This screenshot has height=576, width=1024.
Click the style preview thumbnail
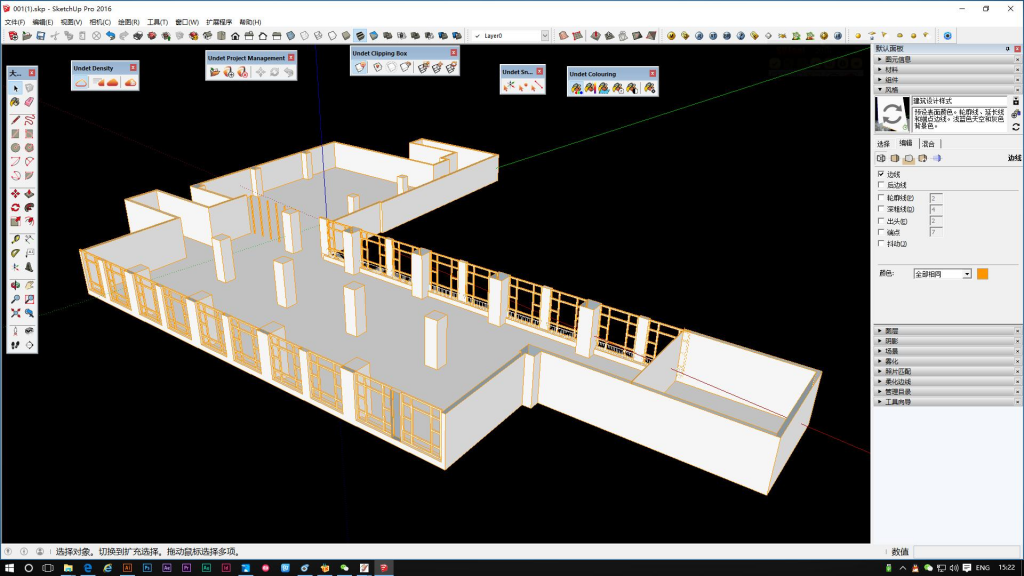[892, 114]
